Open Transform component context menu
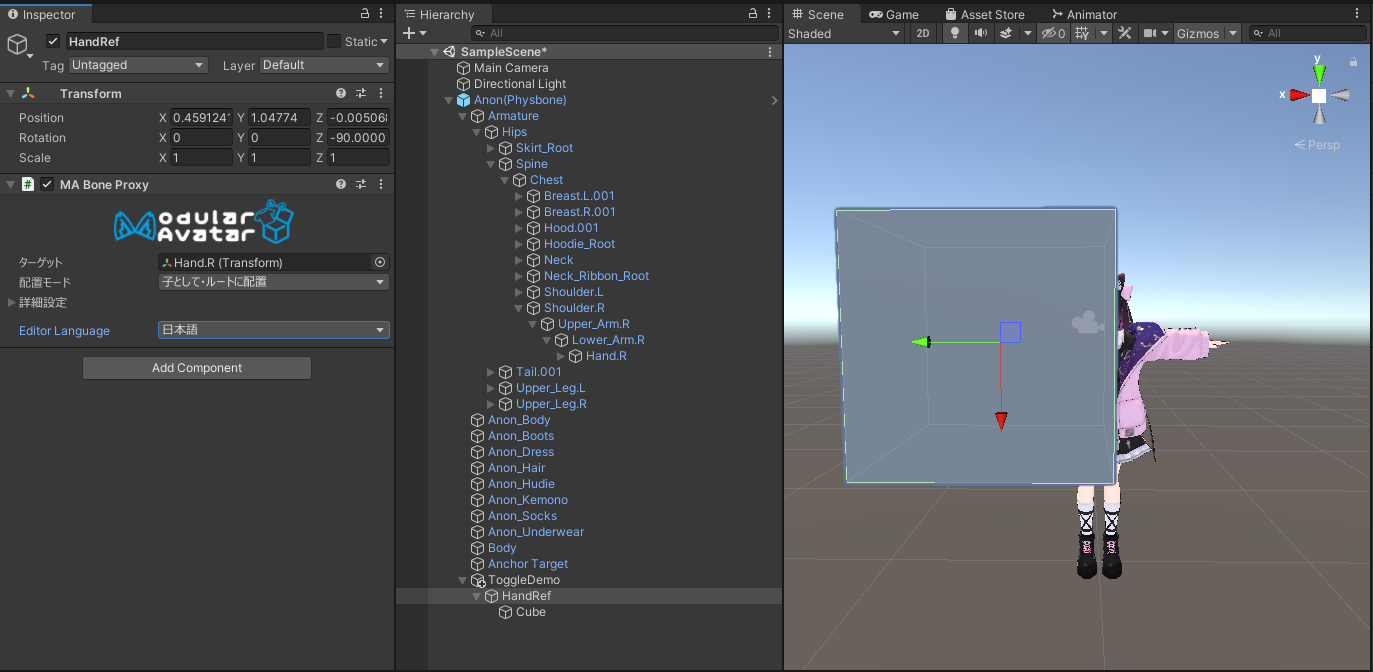This screenshot has width=1373, height=672. pos(381,93)
